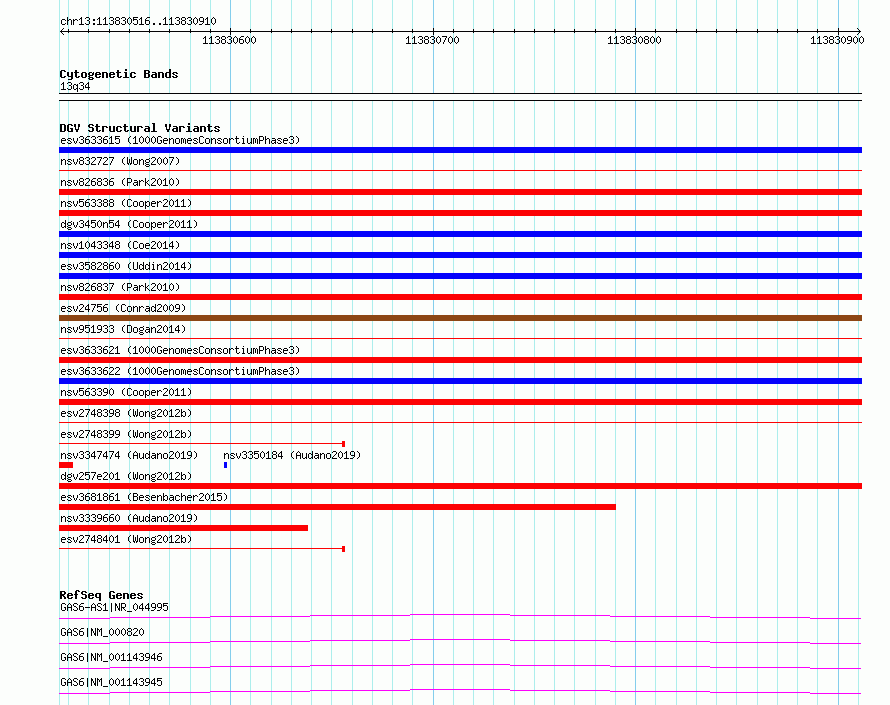Click the 113830800 ruler tick label
Screen dimensions: 890x705
click(x=634, y=40)
